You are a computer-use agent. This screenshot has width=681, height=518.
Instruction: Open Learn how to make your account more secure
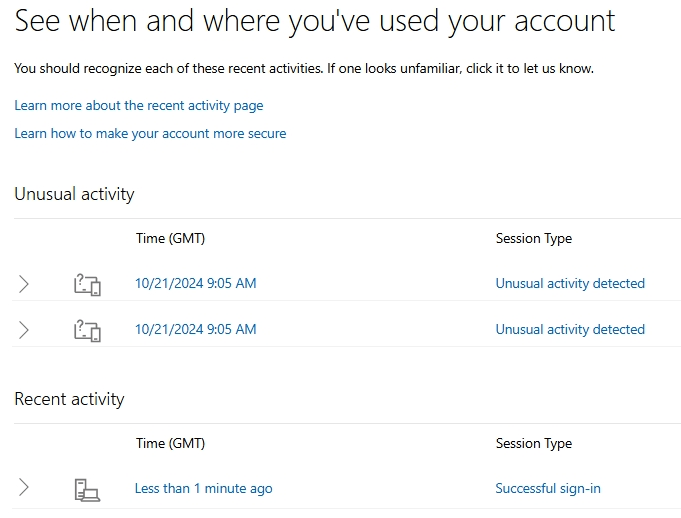150,133
